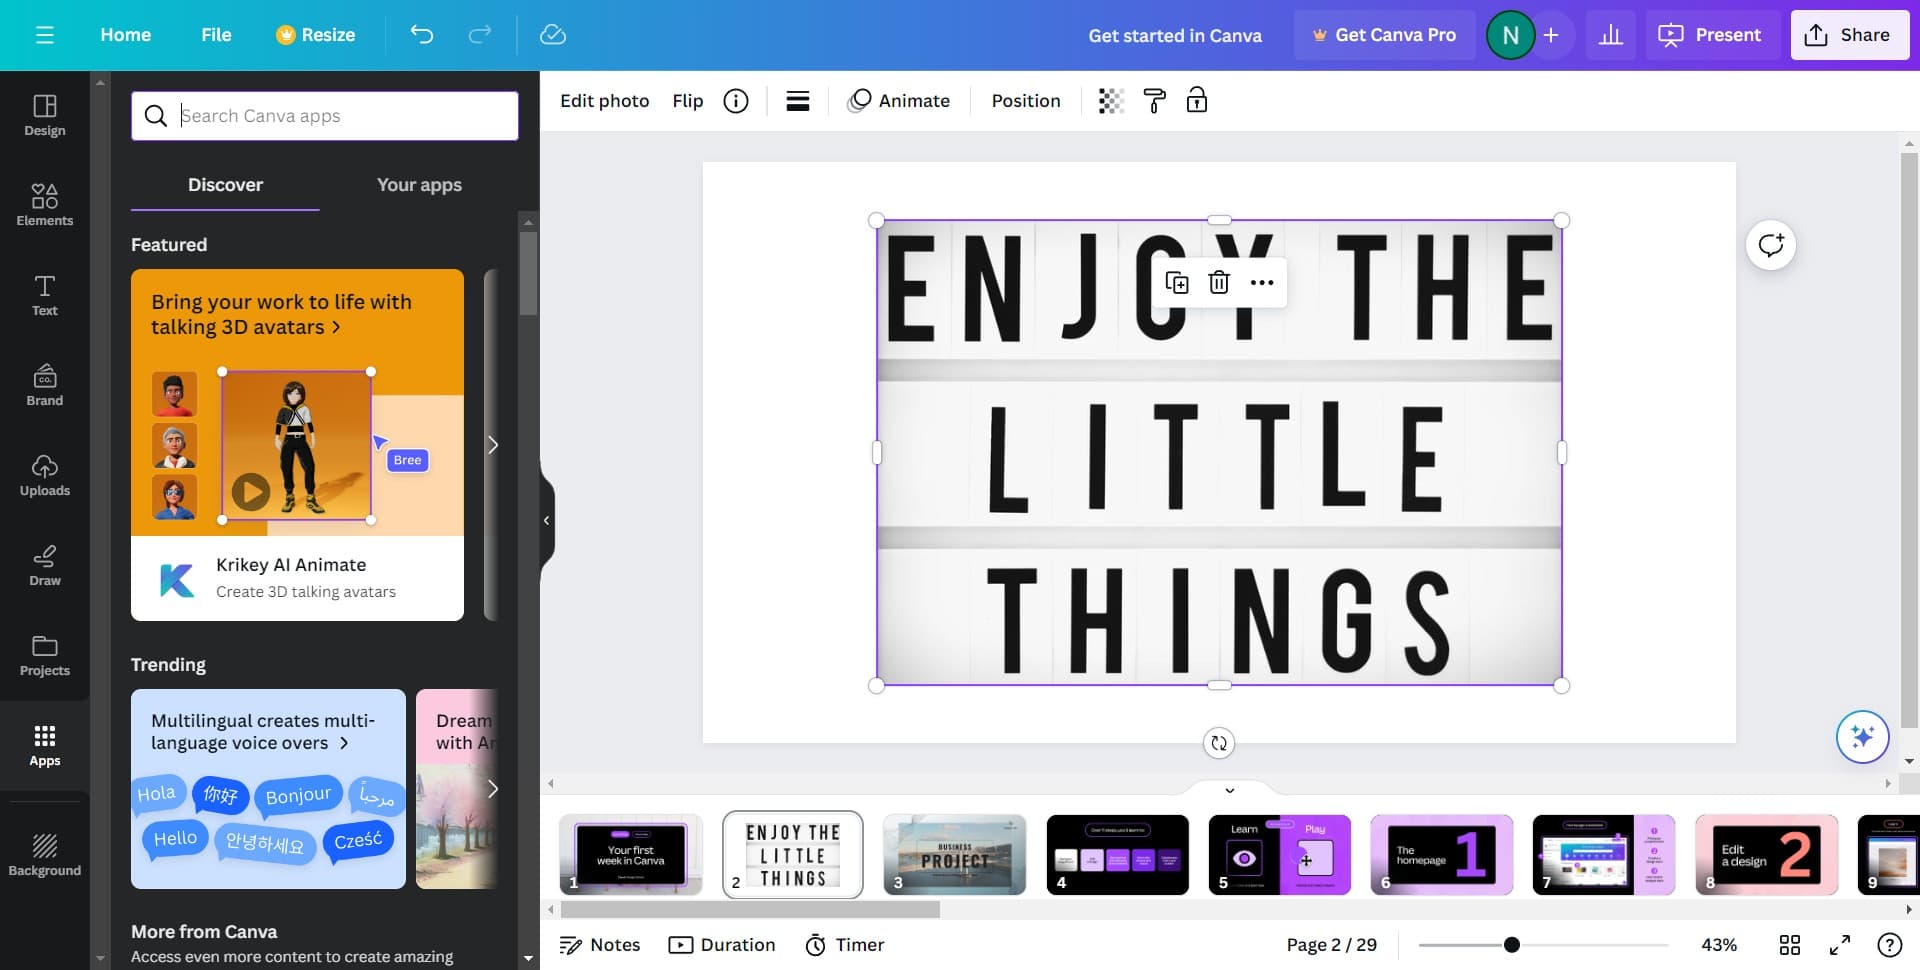The height and width of the screenshot is (970, 1920).
Task: Open the Elements panel
Action: pos(44,203)
